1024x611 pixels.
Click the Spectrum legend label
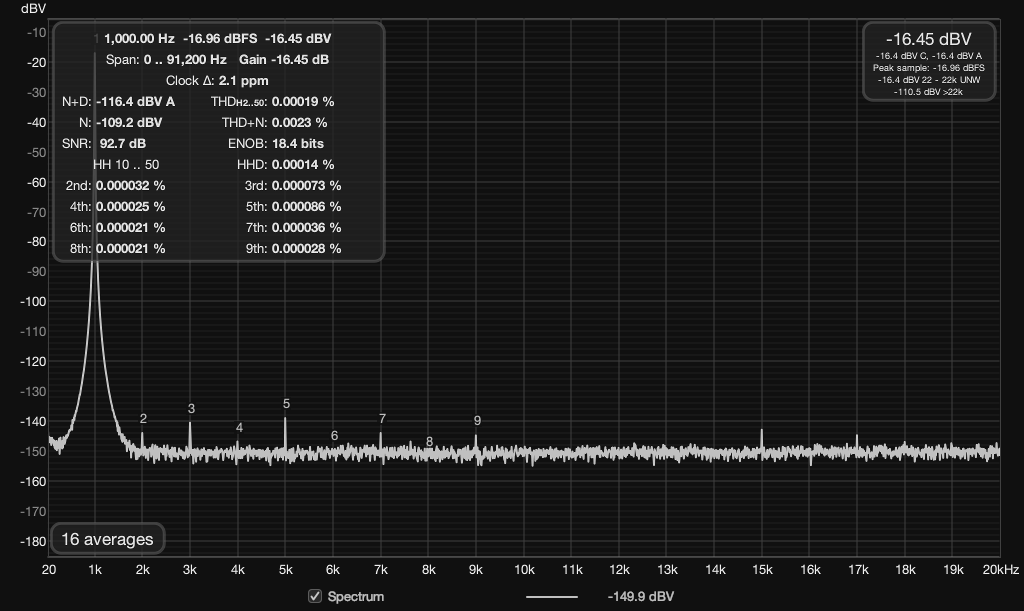pos(356,597)
